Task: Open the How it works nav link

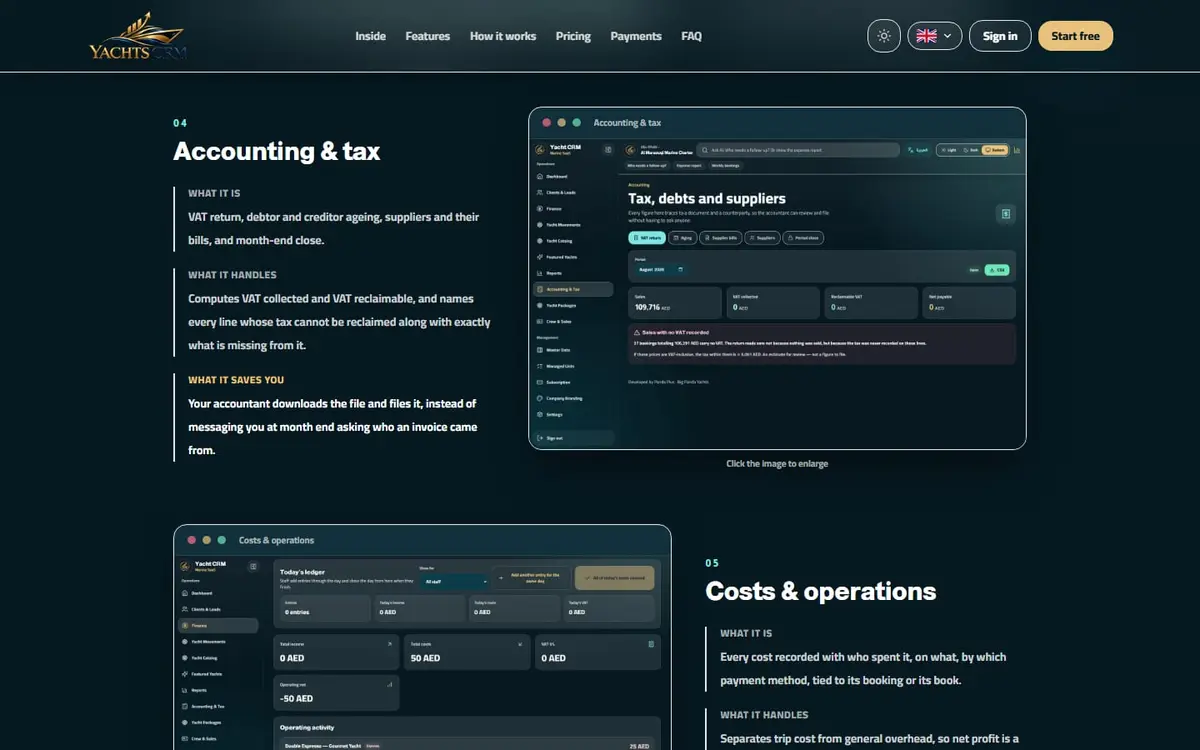Action: pyautogui.click(x=503, y=36)
